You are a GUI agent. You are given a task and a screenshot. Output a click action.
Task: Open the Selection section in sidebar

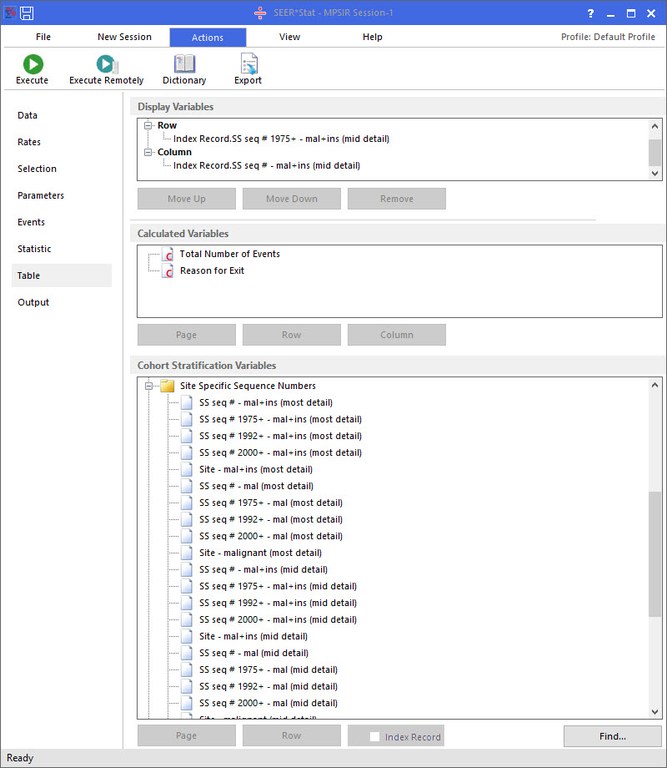click(37, 169)
